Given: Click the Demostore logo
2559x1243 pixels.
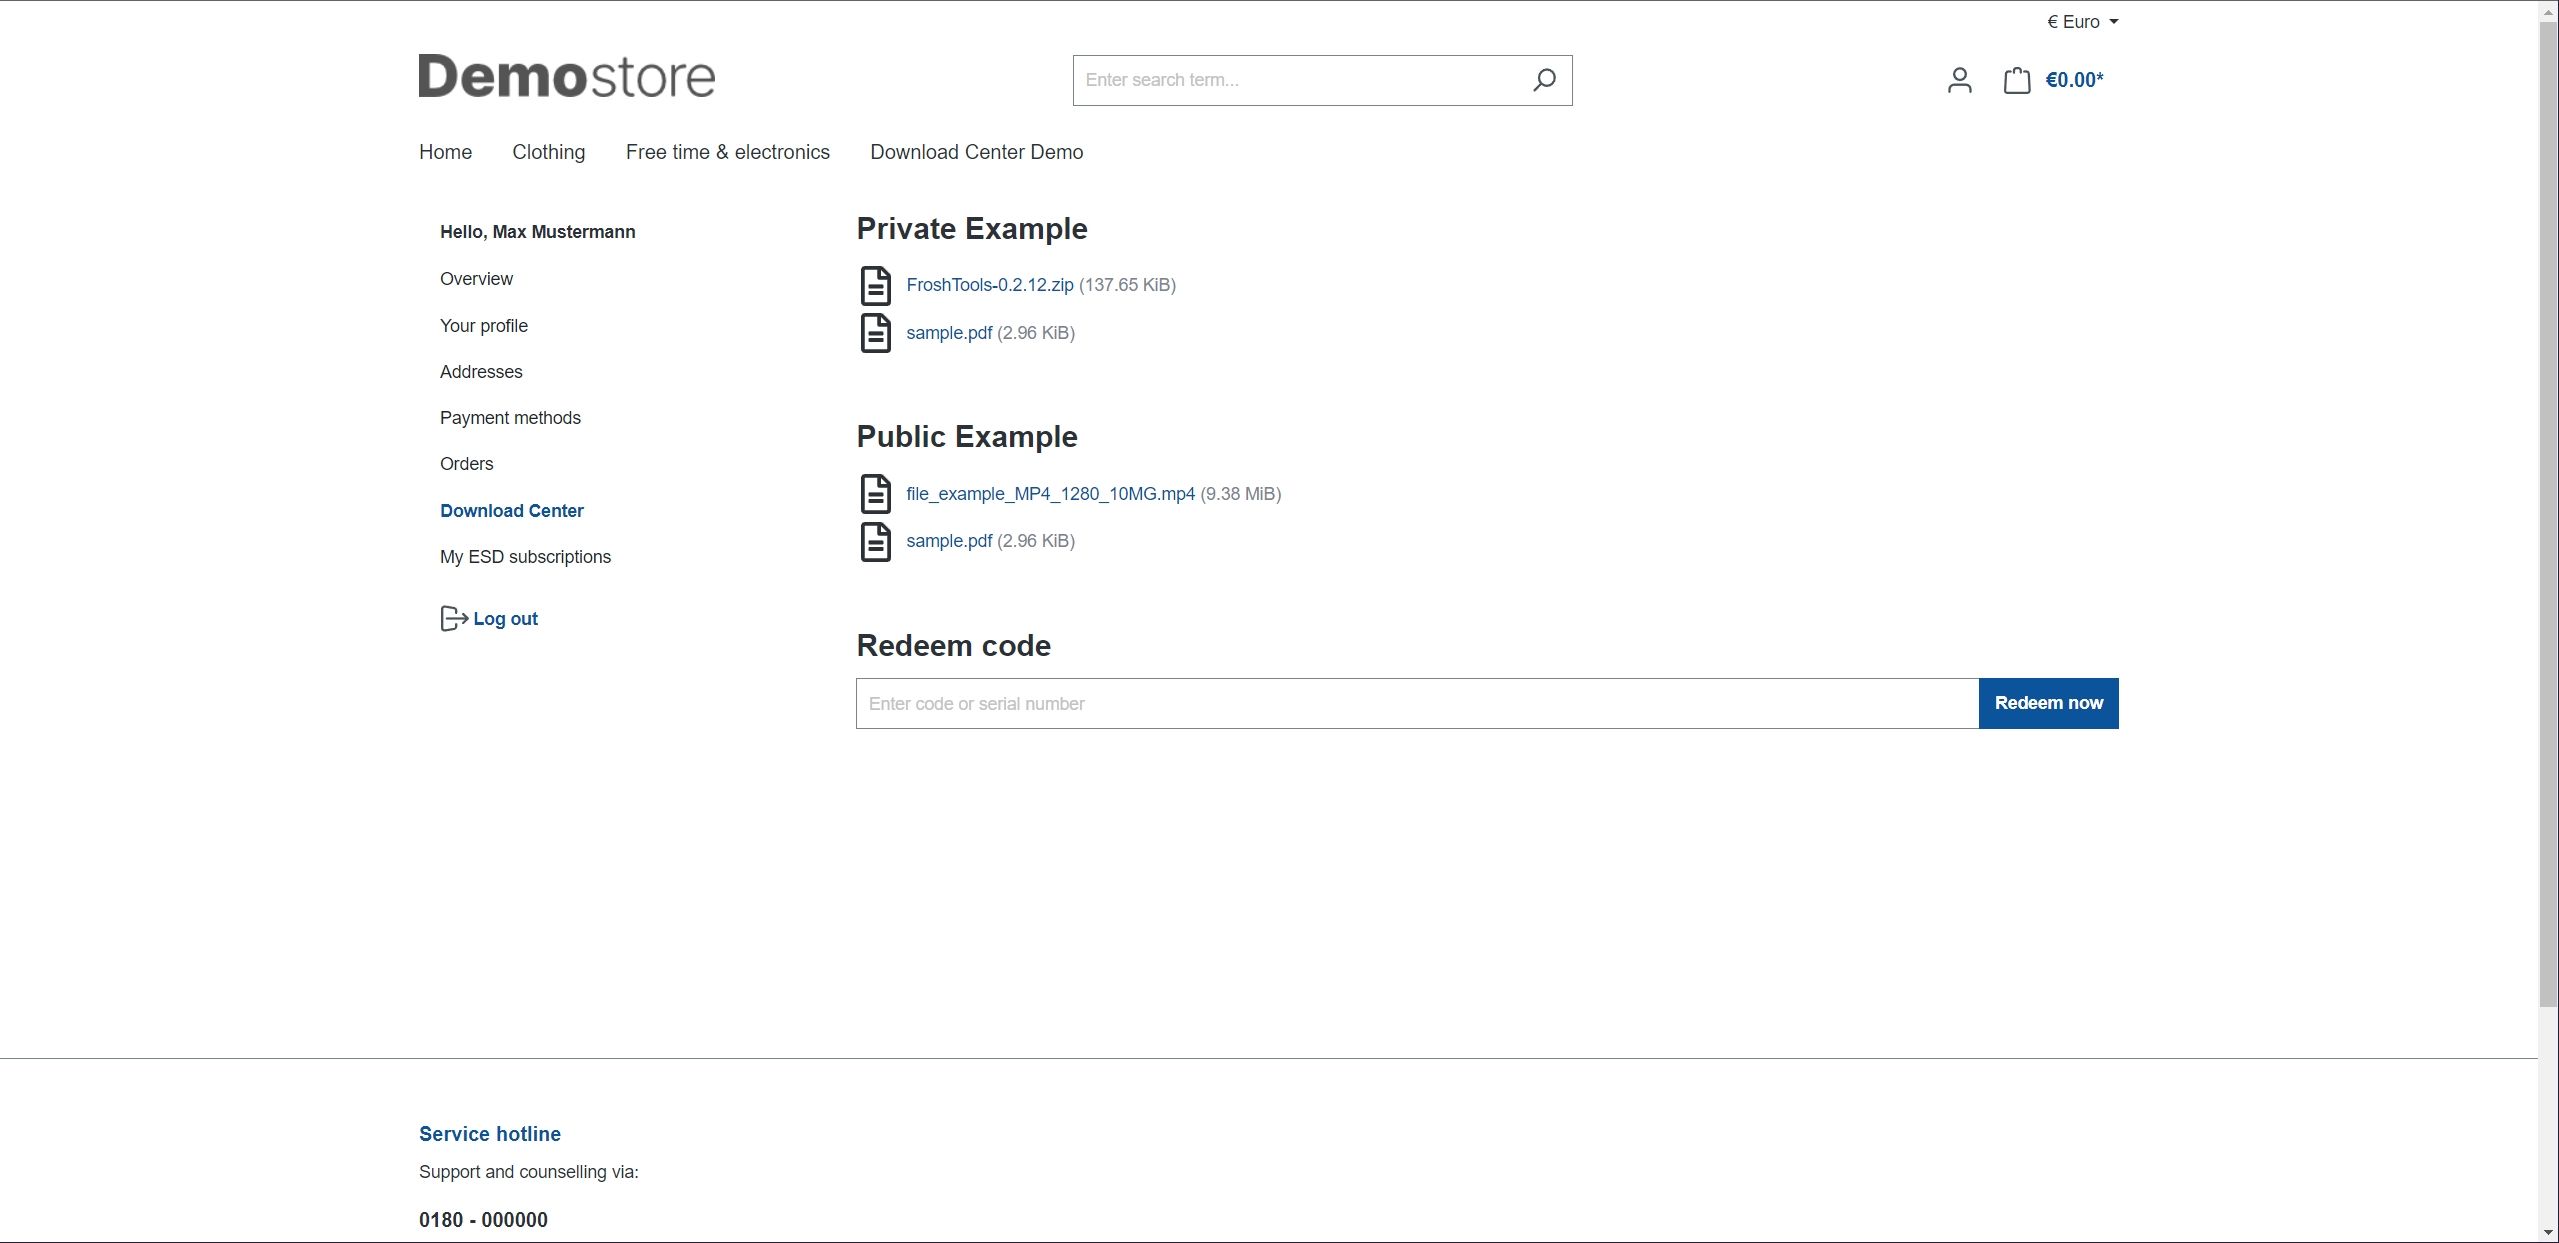Looking at the screenshot, I should tap(567, 77).
